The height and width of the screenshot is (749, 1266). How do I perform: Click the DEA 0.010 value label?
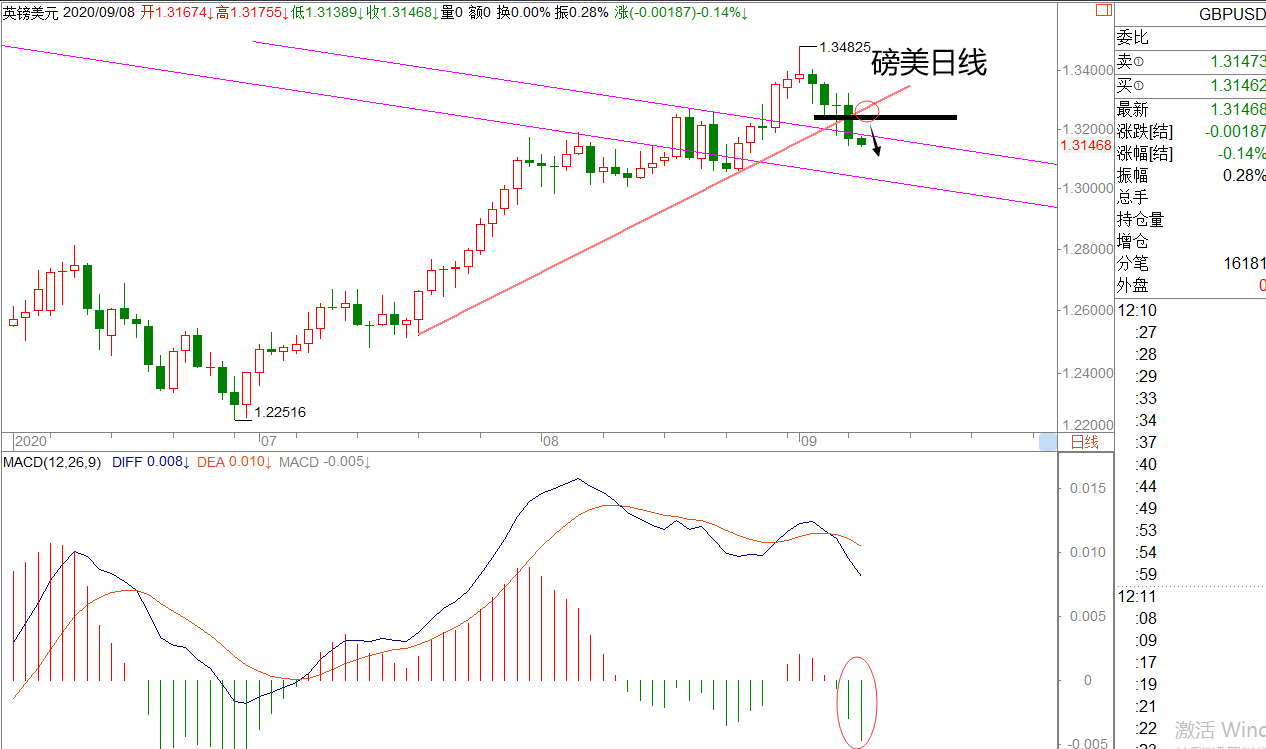click(234, 462)
